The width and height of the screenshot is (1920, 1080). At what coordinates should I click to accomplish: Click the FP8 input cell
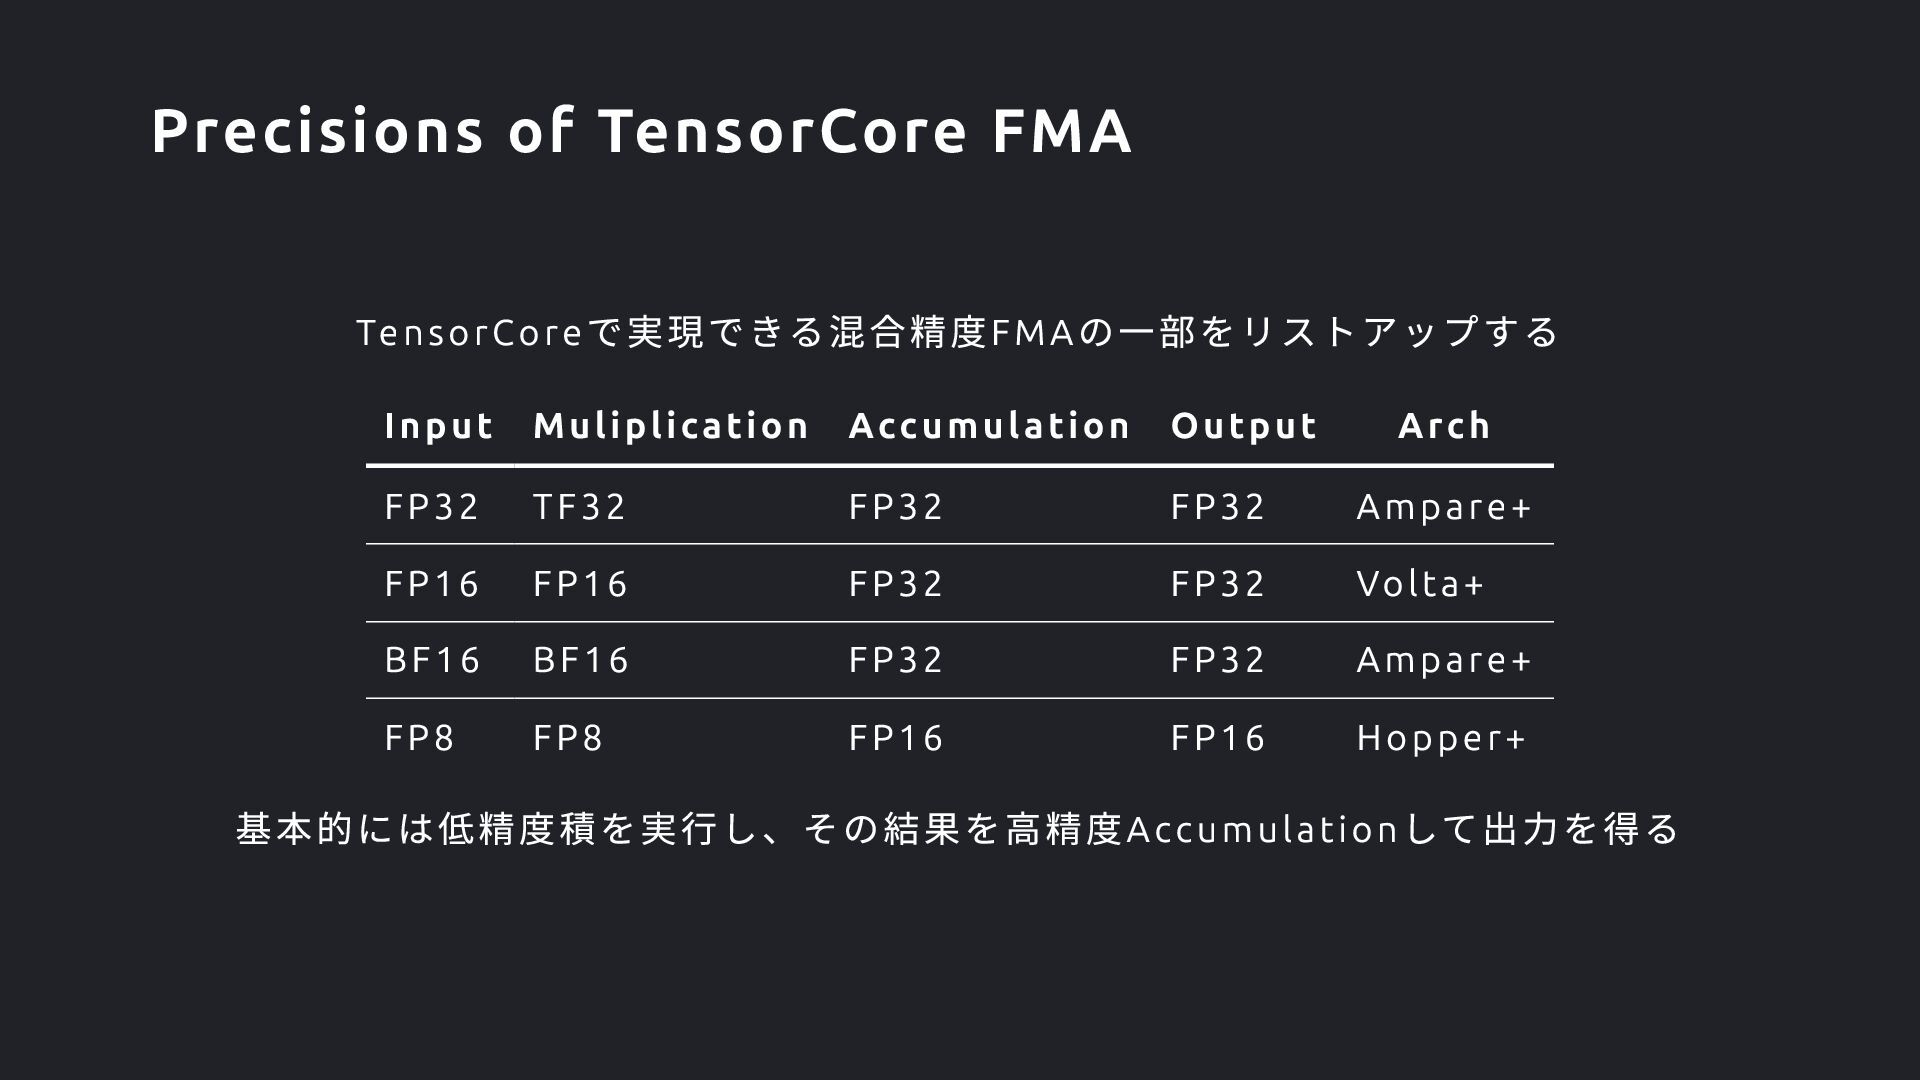(419, 738)
